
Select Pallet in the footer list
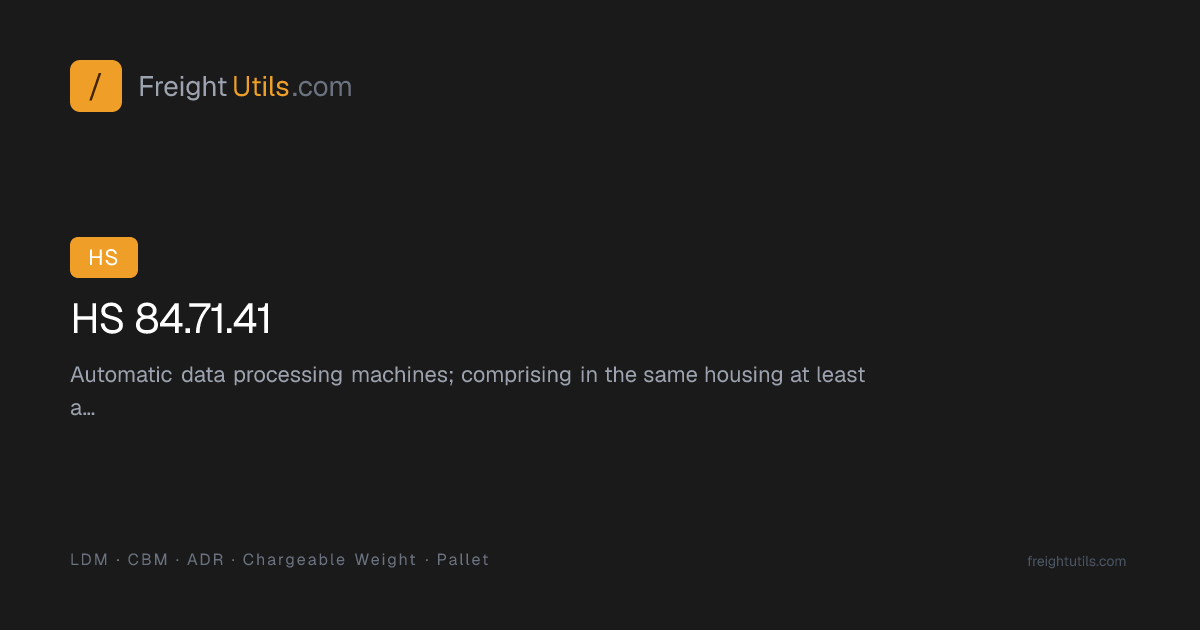coord(463,560)
